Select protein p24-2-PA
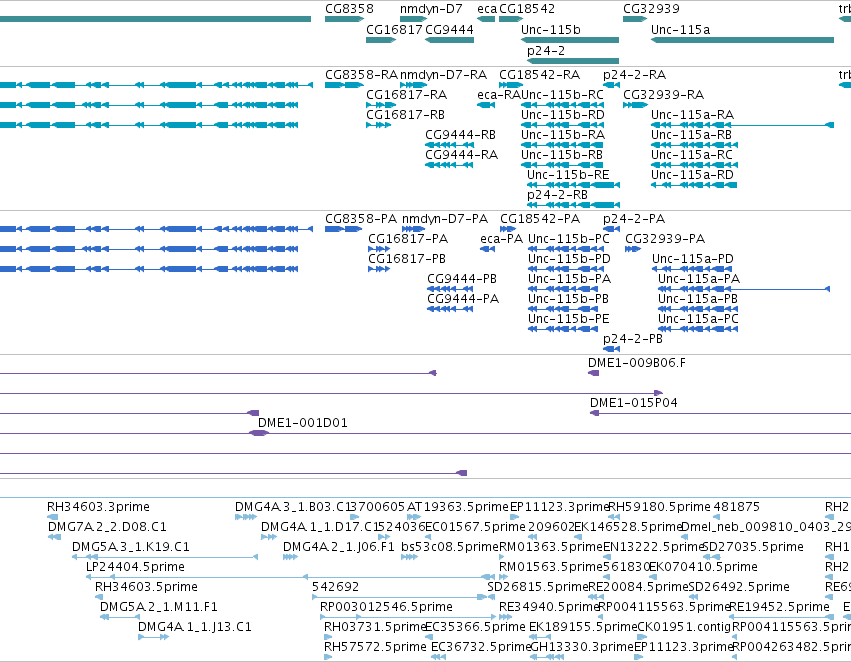851x662 pixels. click(x=611, y=229)
